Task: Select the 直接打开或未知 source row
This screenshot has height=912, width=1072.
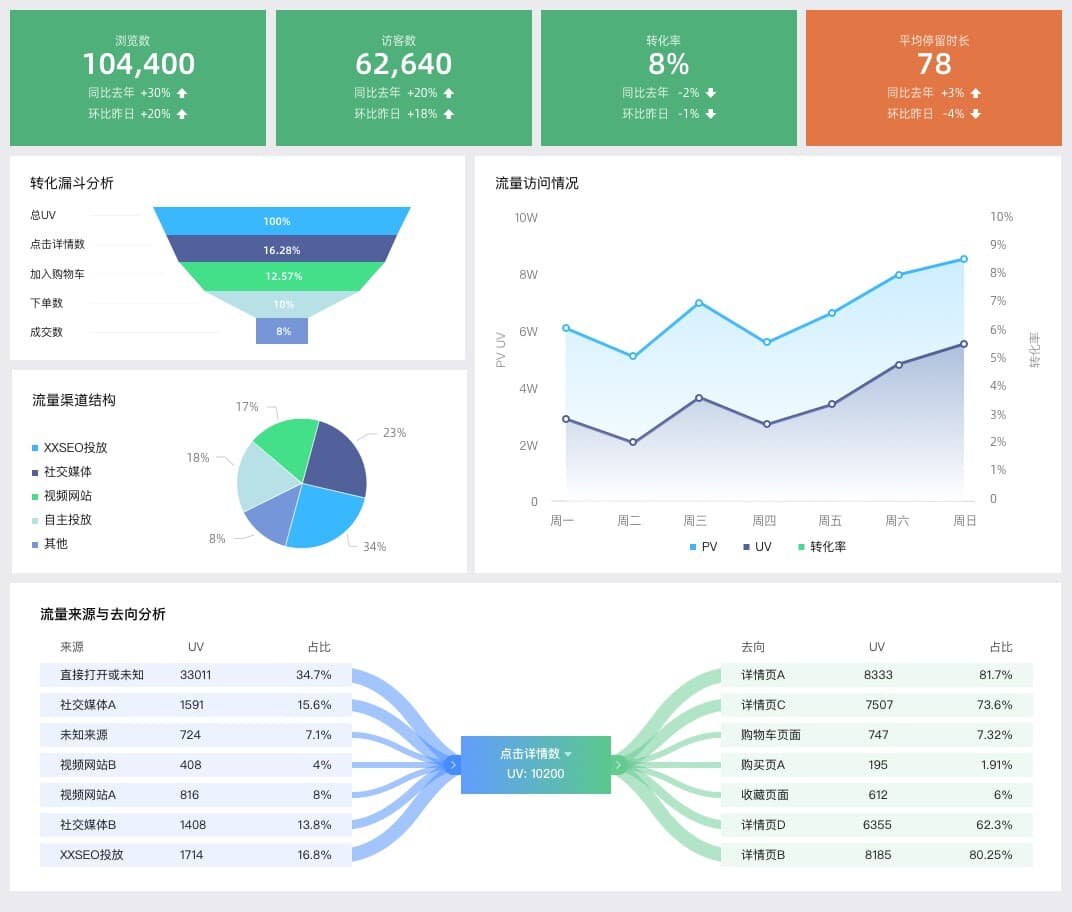Action: (196, 675)
